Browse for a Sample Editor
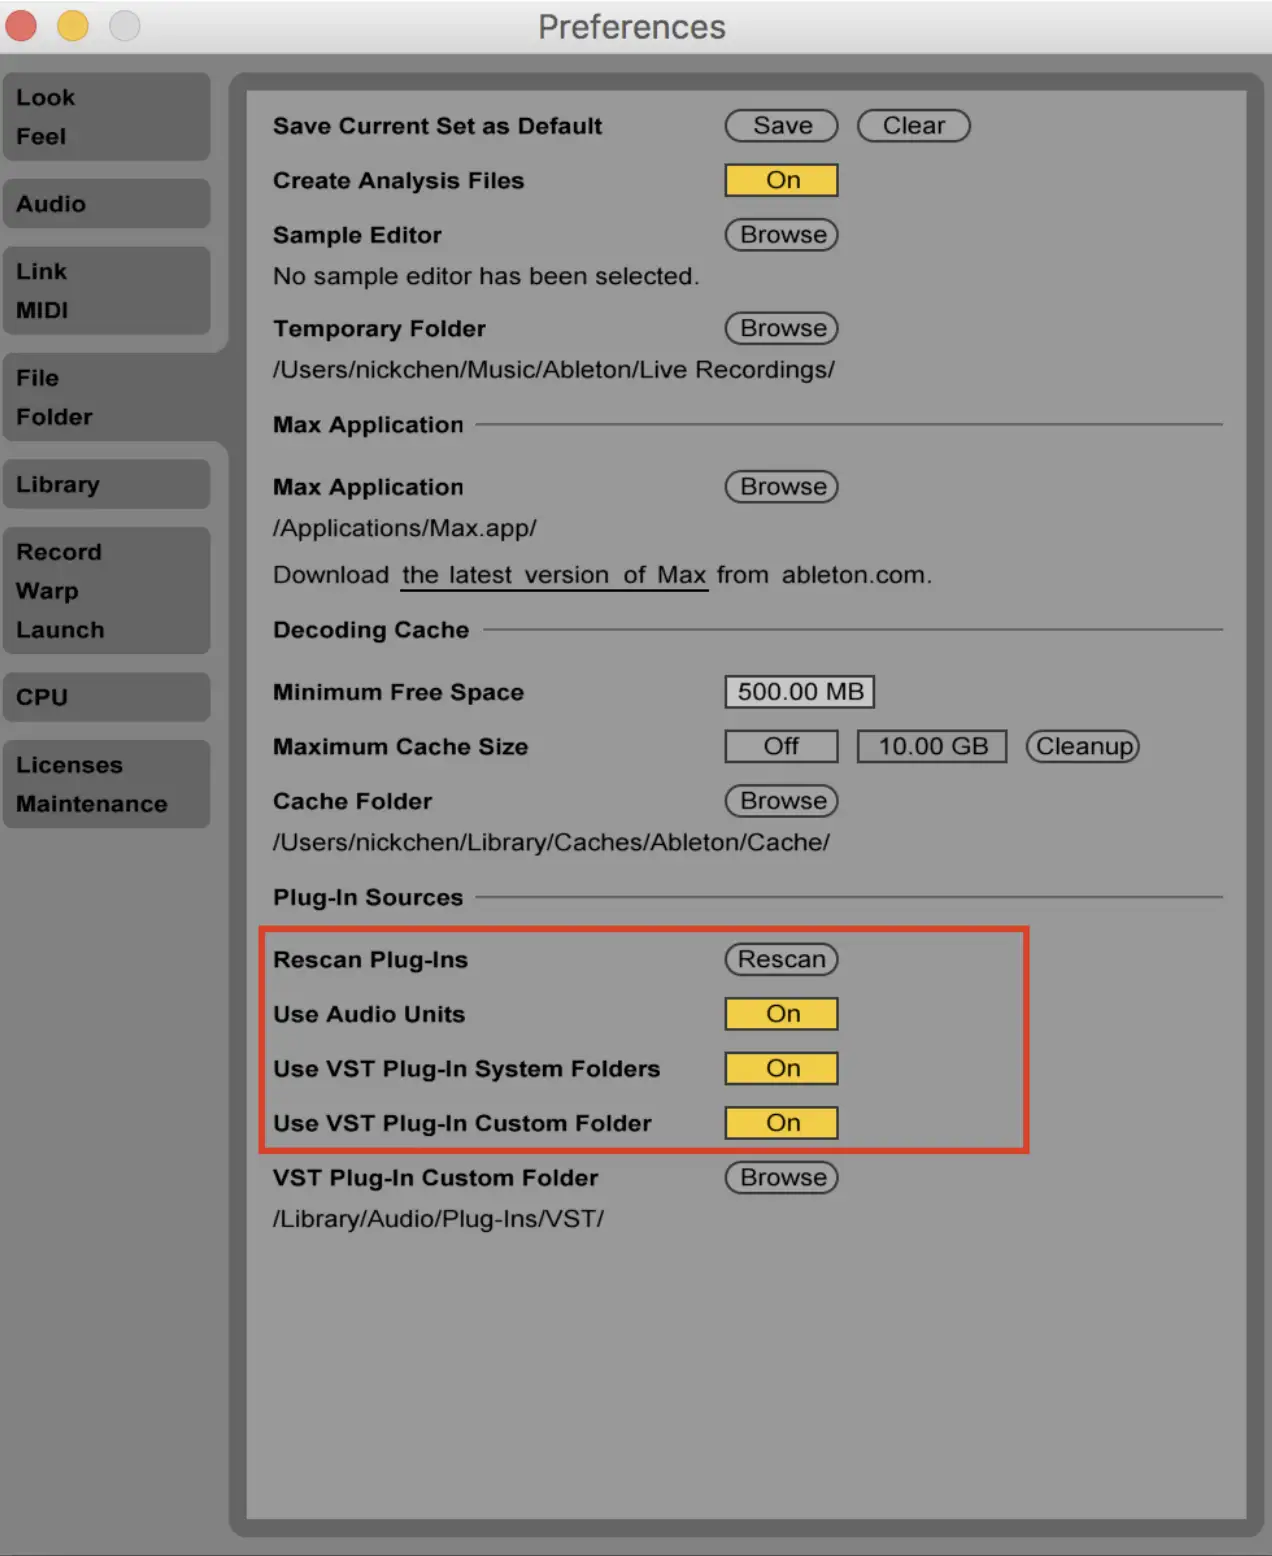 781,235
